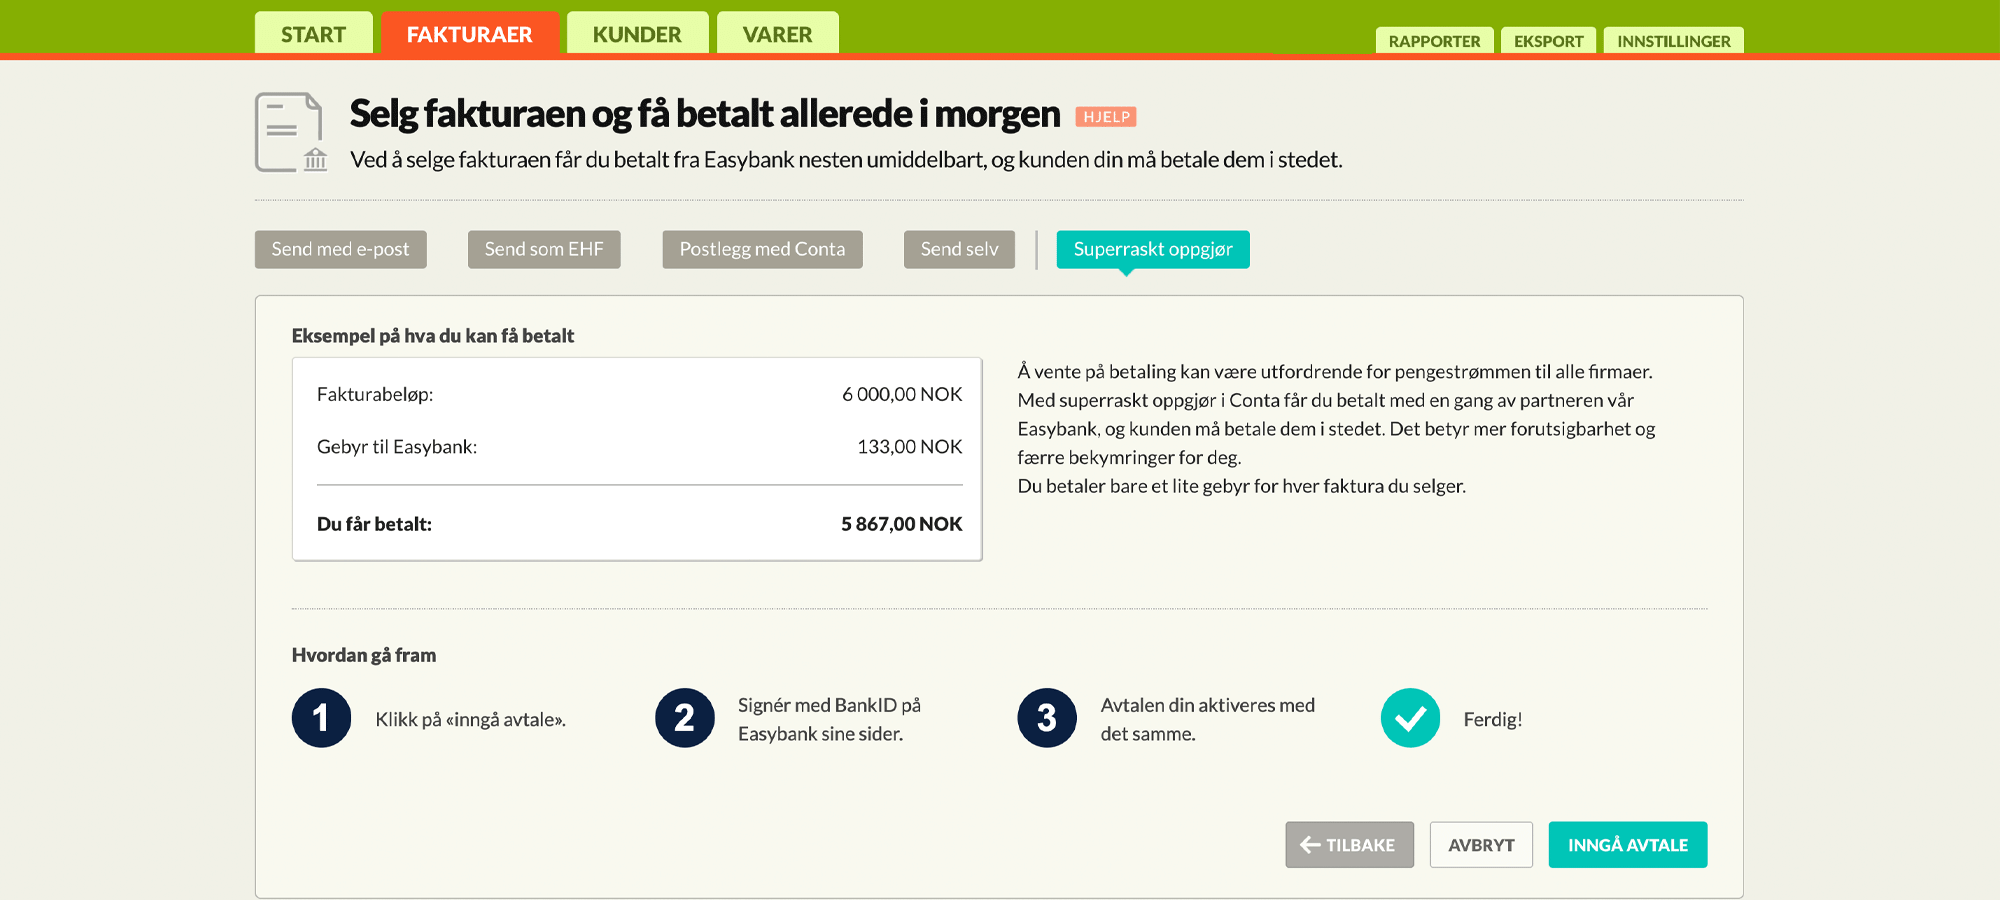Select the Superraskt oppgjør option

[x=1152, y=249]
